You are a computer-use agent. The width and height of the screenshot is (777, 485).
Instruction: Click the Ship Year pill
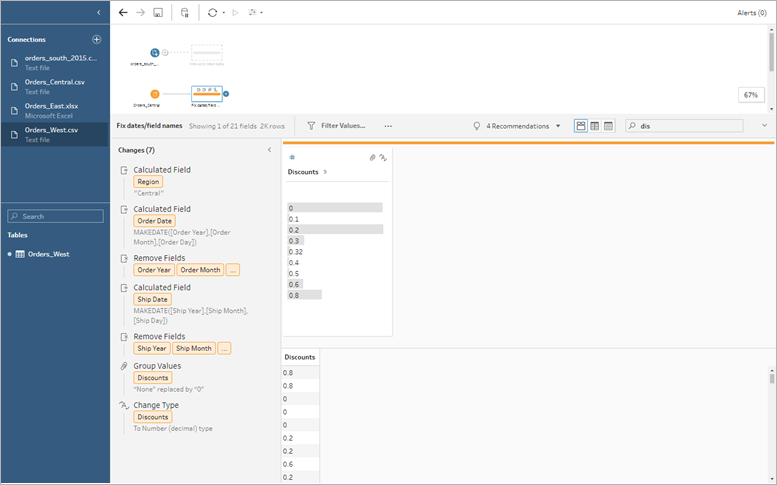[152, 348]
